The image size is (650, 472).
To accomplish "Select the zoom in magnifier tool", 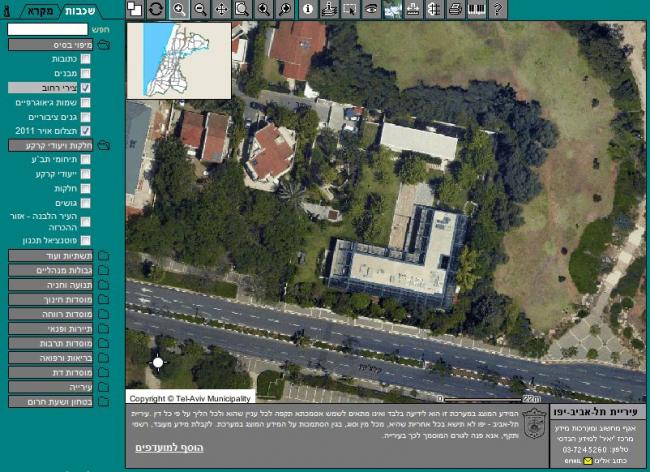I will click(x=180, y=9).
